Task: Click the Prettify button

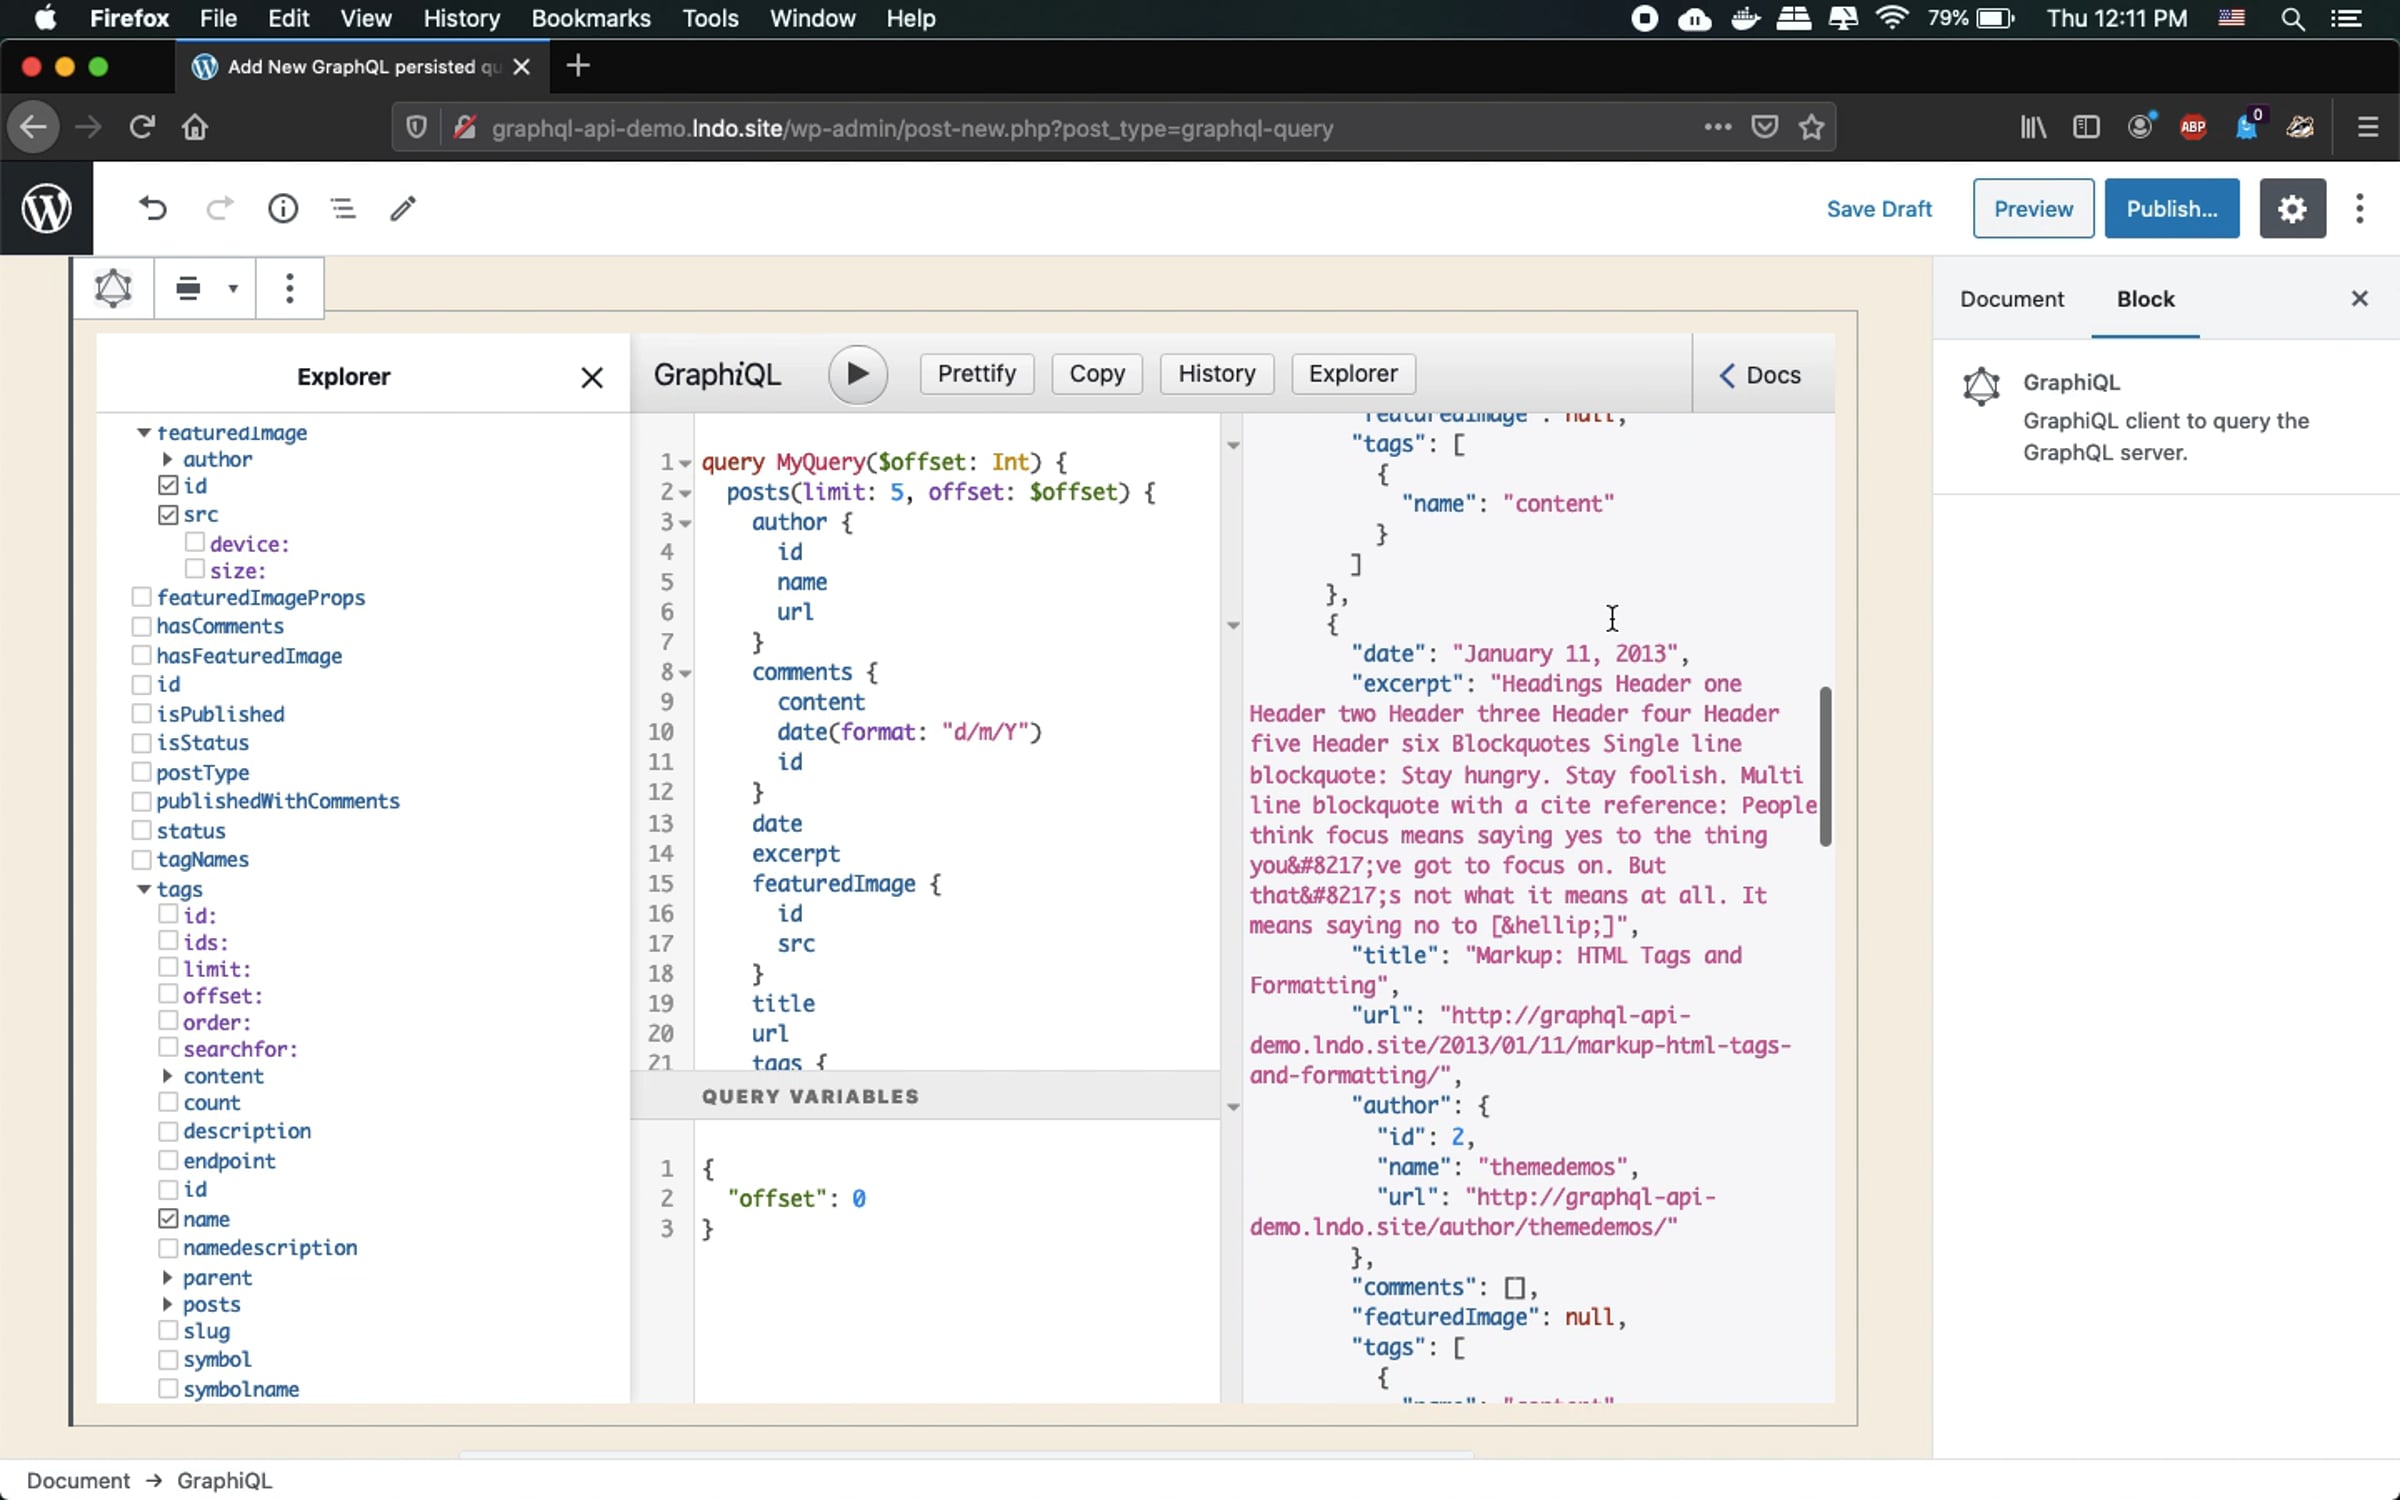Action: point(976,373)
